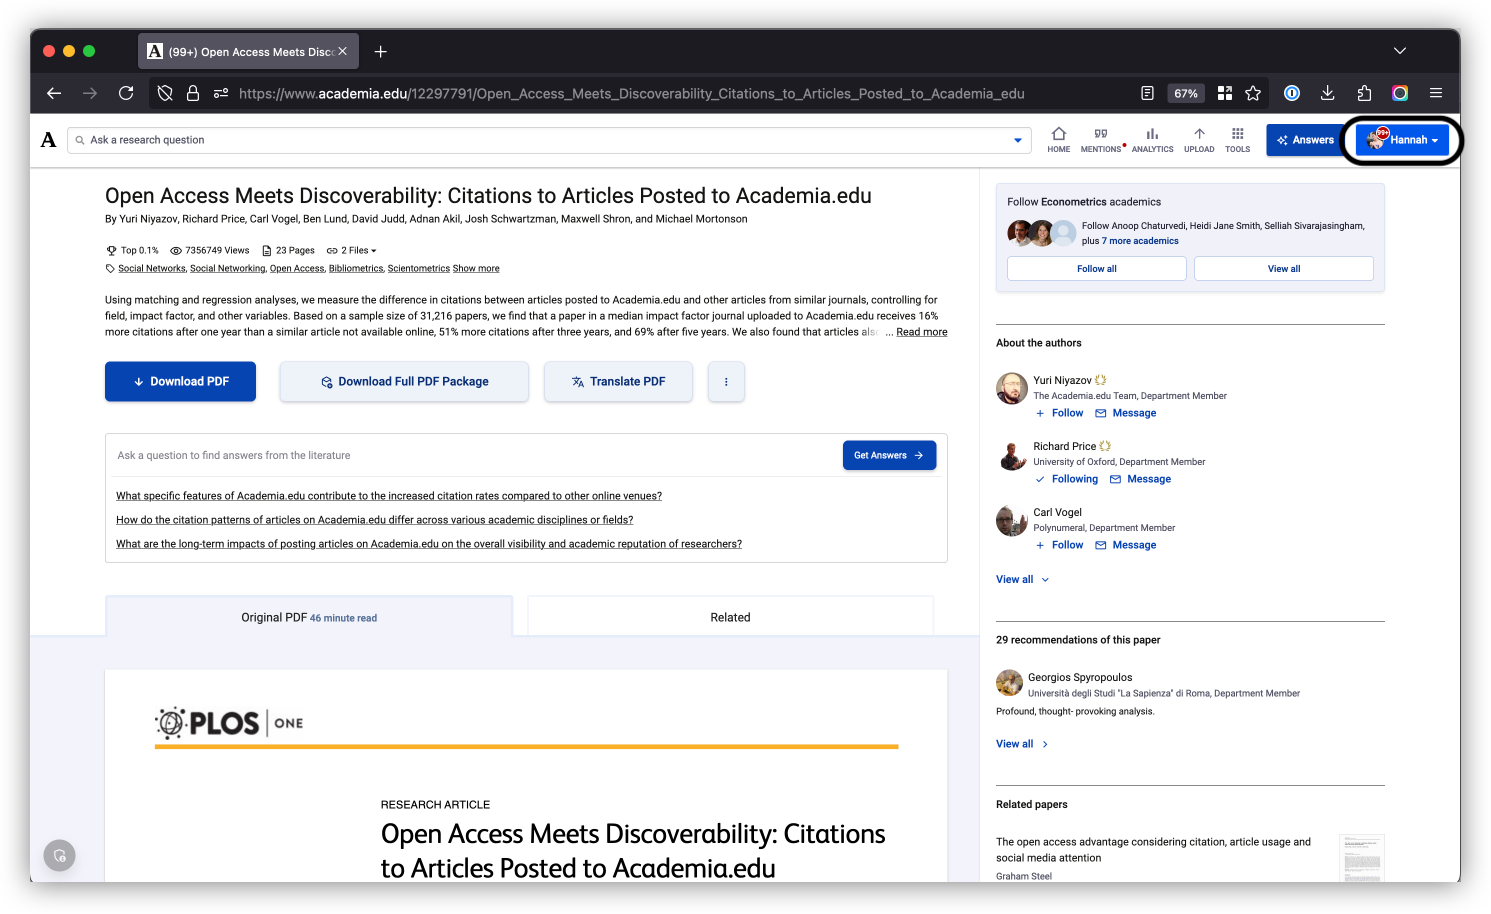Download the PDF
This screenshot has width=1491, height=914.
[x=180, y=381]
